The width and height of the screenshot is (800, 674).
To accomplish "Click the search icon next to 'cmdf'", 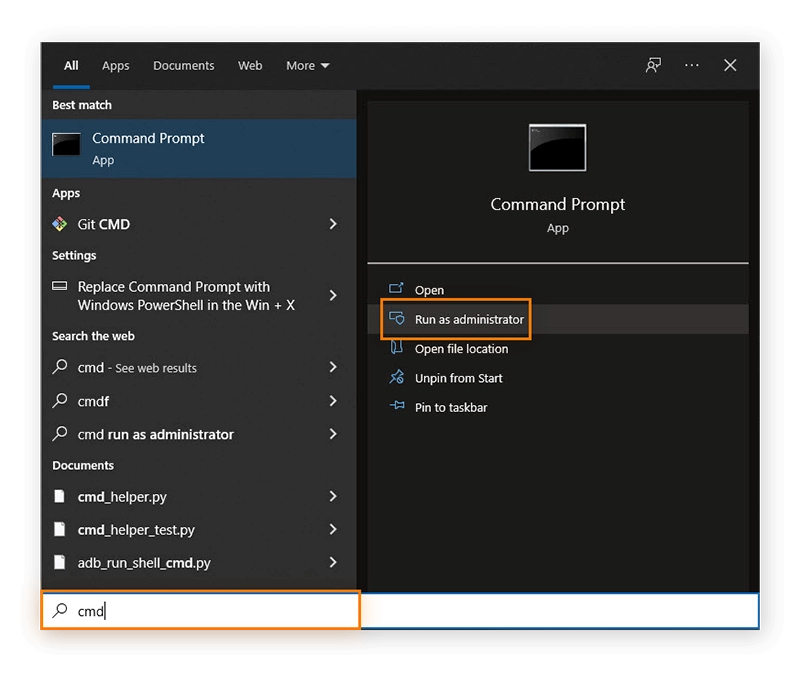I will point(60,400).
